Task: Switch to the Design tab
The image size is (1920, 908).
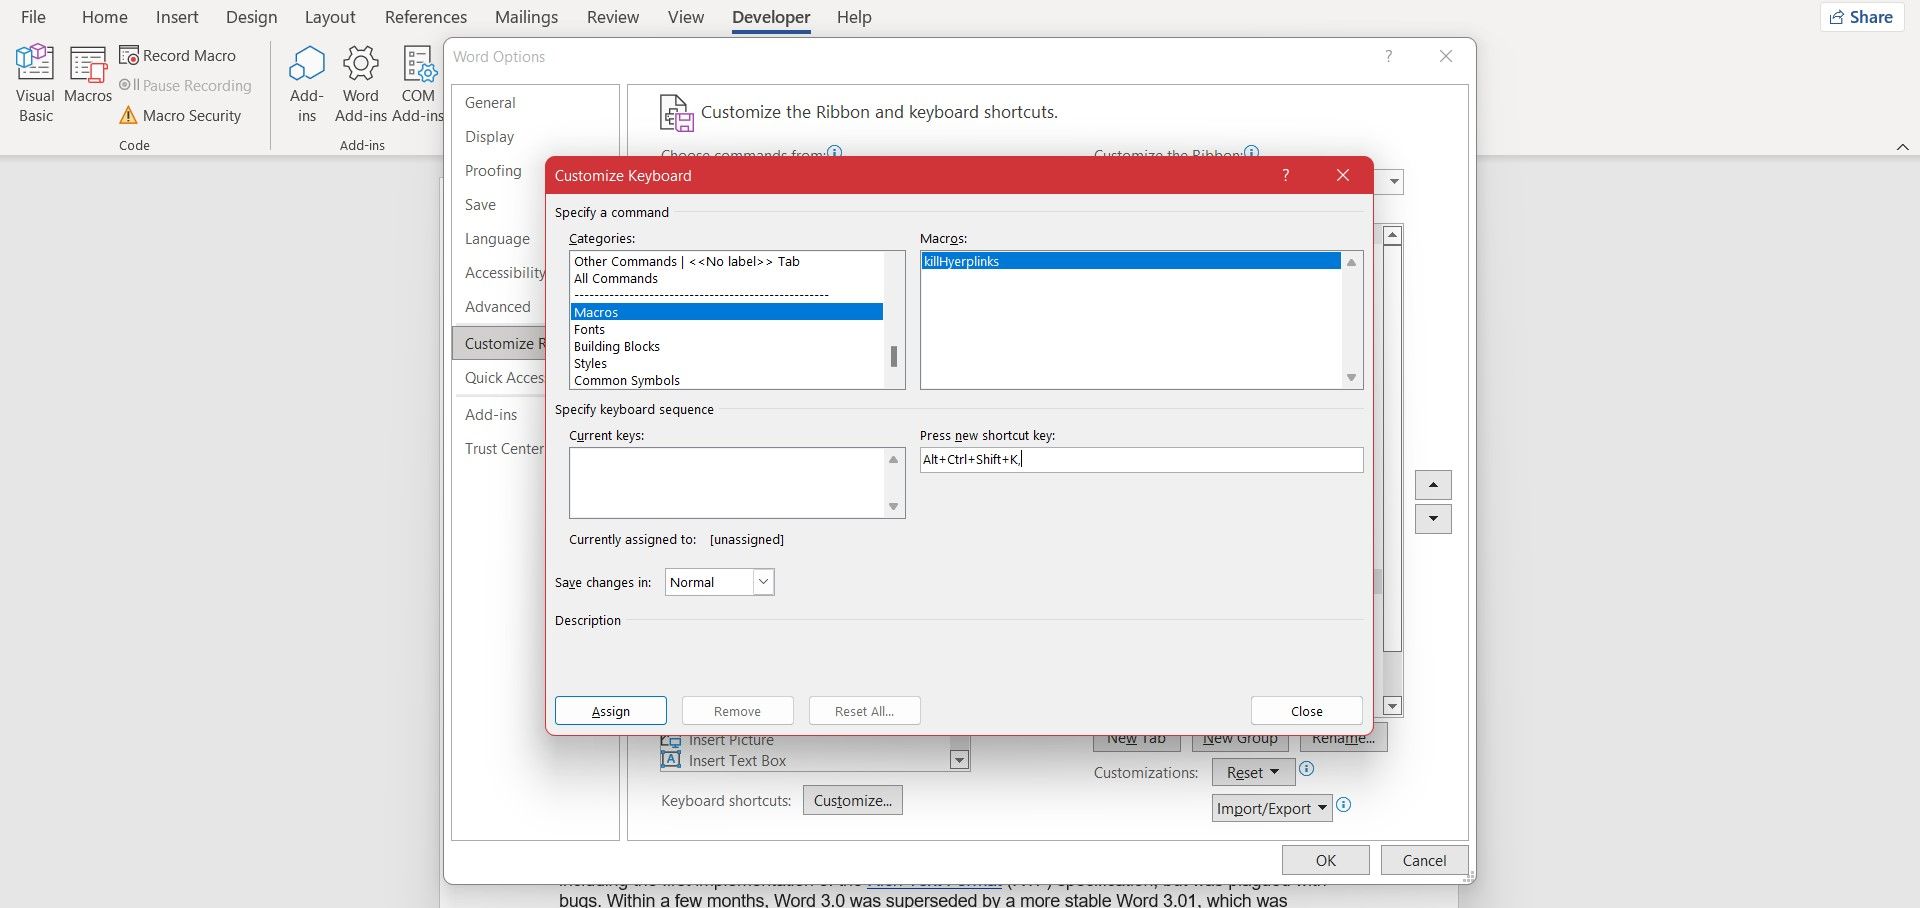Action: tap(251, 17)
